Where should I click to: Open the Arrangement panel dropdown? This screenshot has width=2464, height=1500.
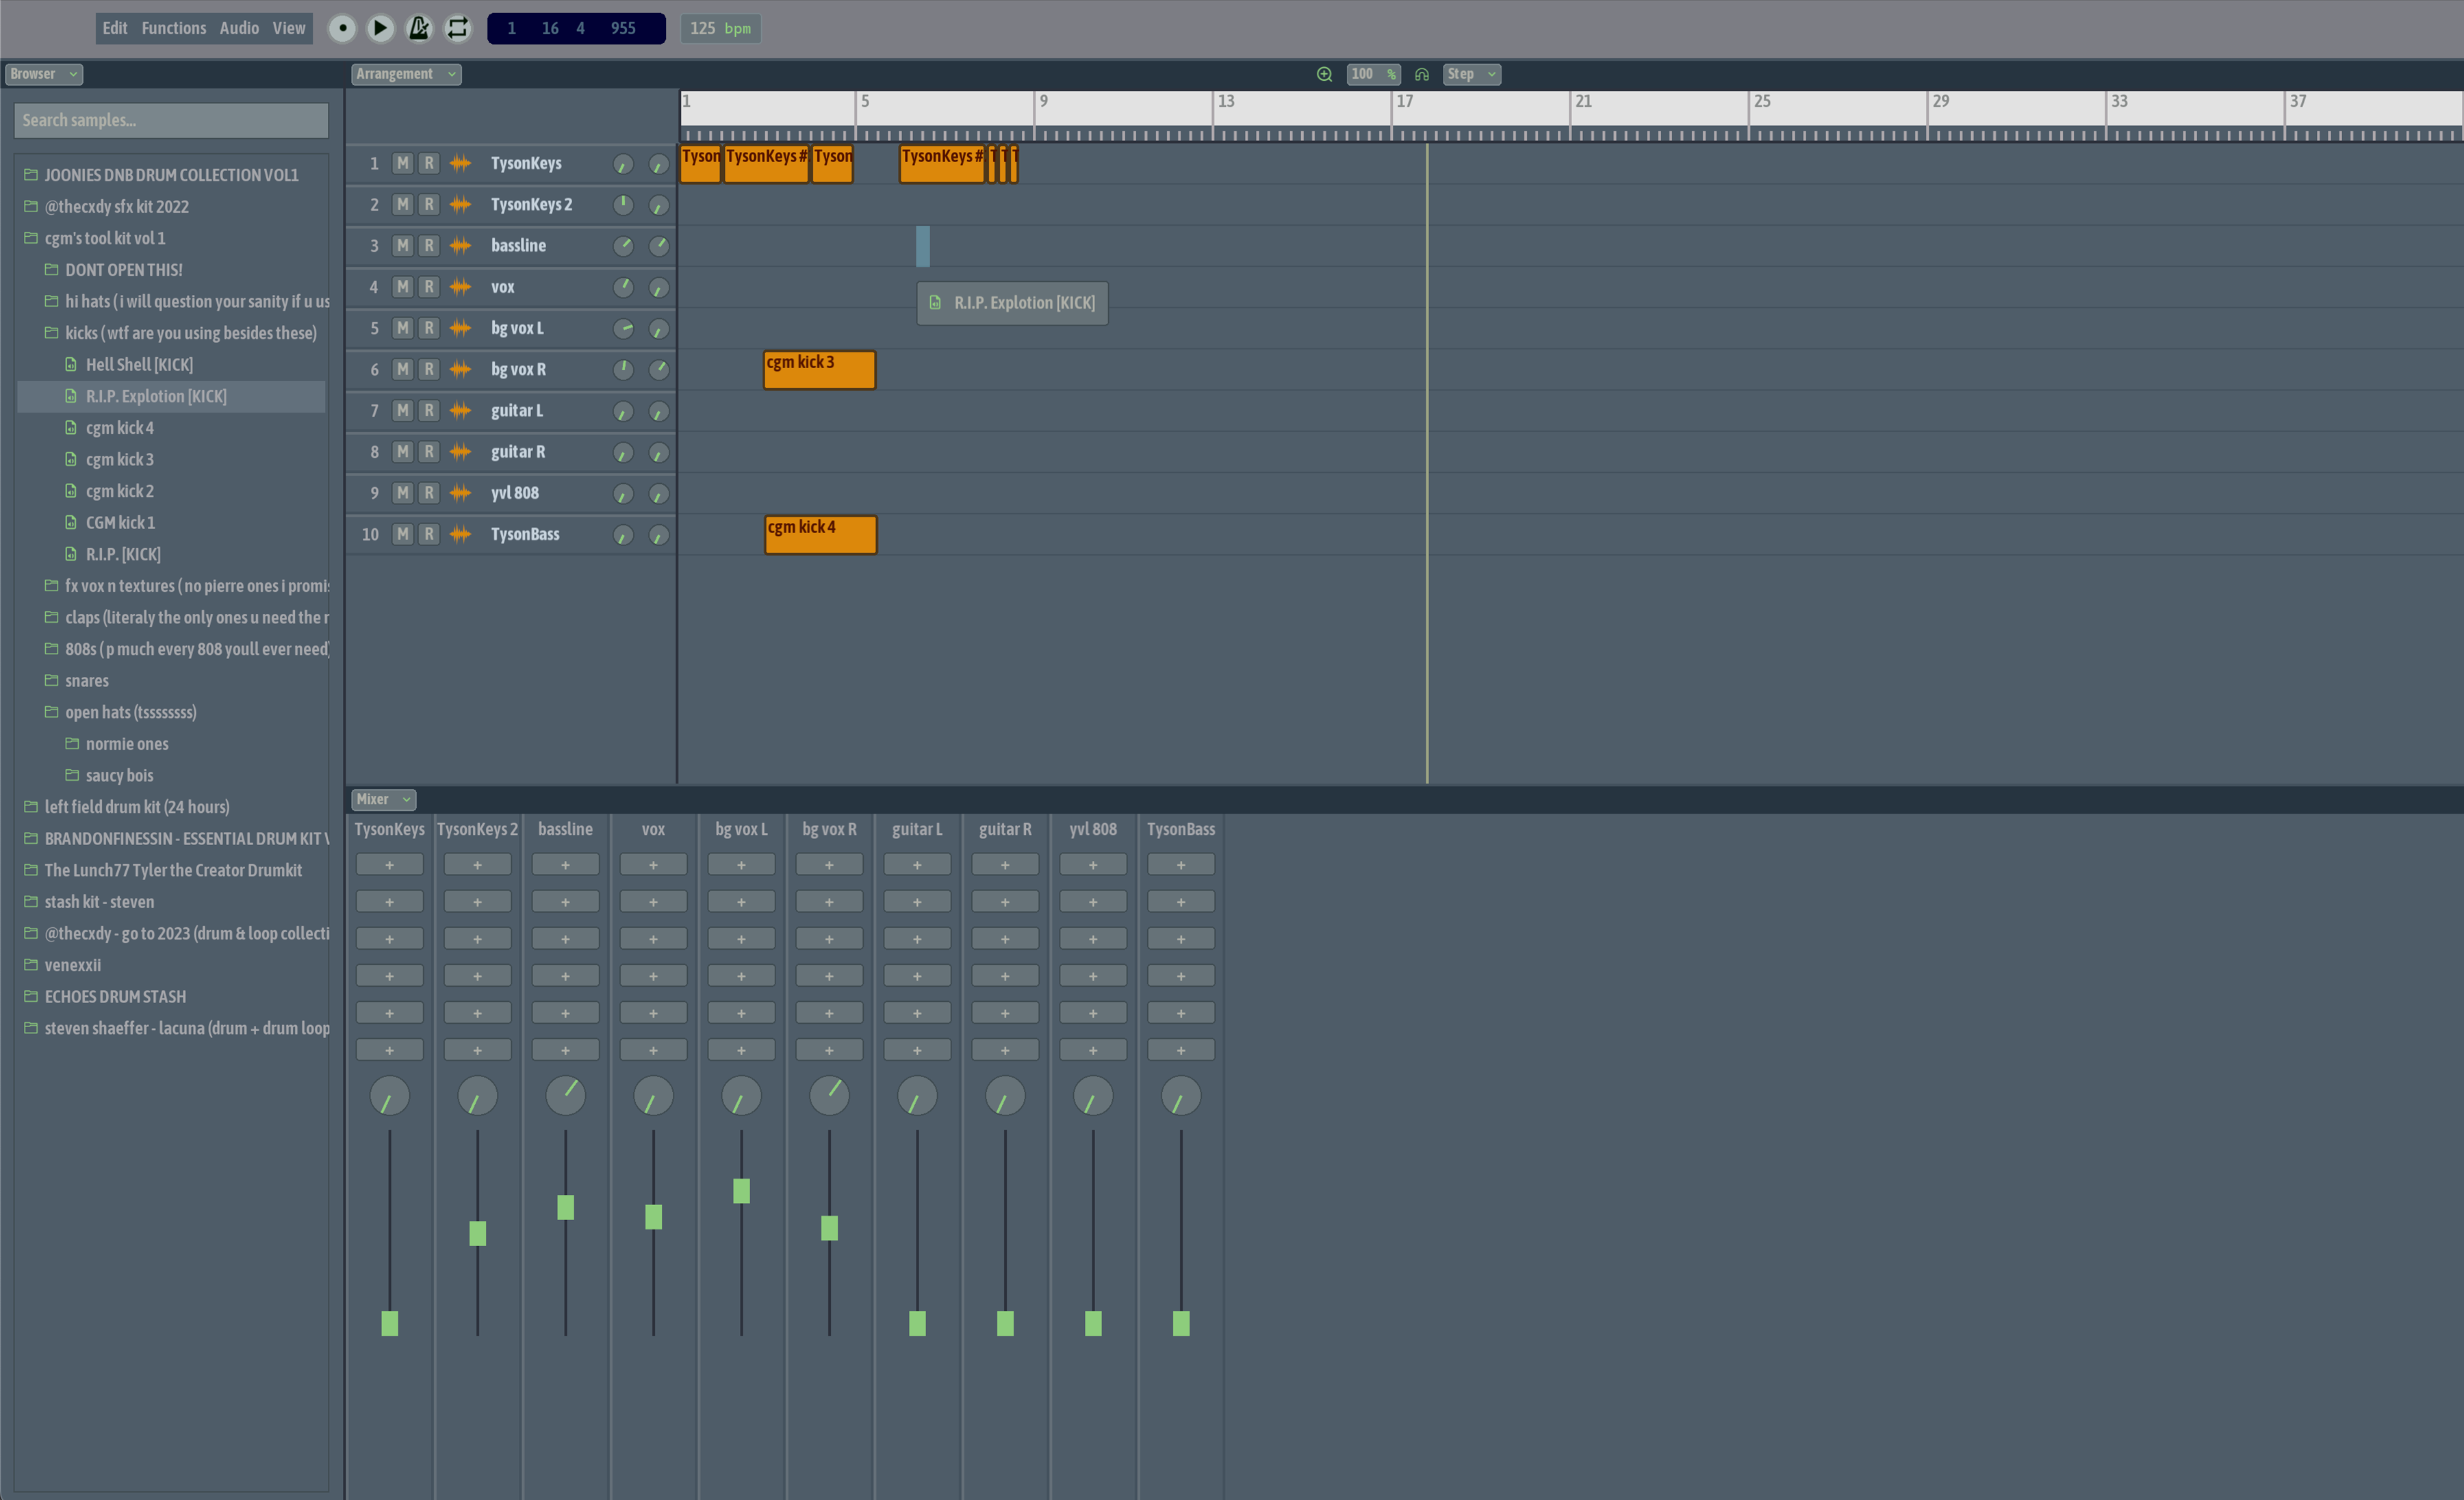tap(406, 74)
